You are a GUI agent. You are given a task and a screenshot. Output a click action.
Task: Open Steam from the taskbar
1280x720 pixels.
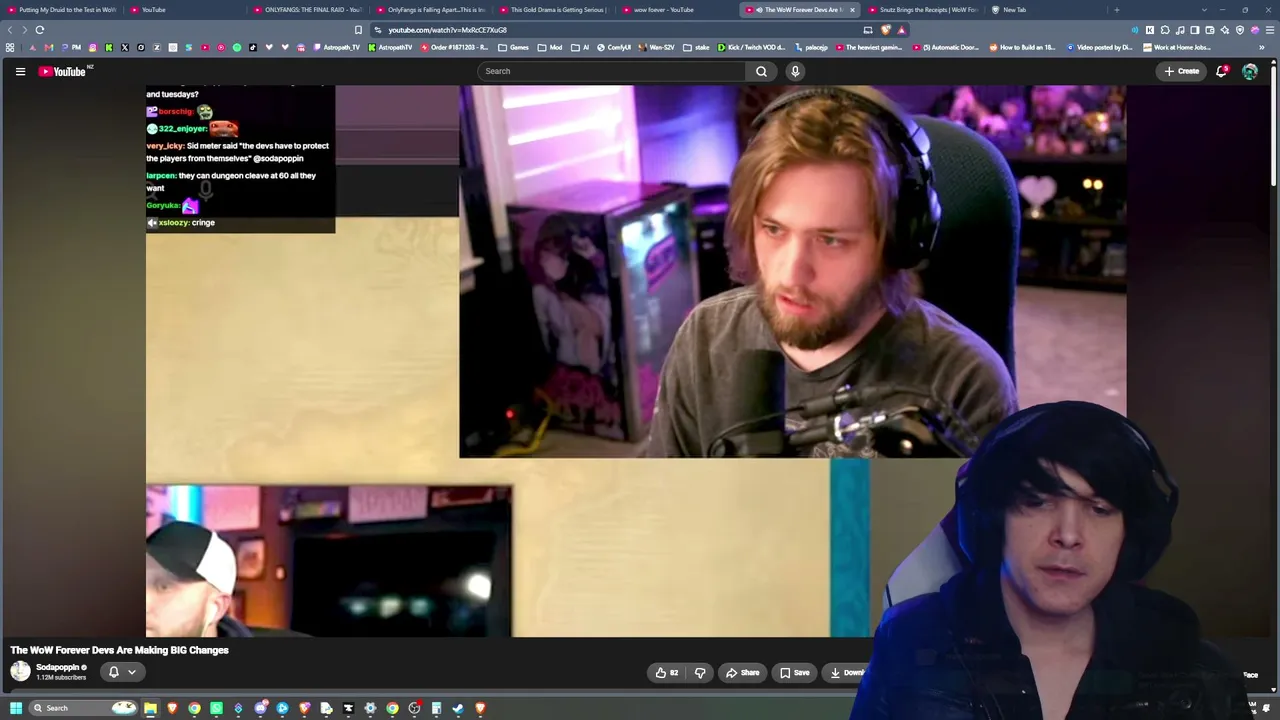[x=458, y=708]
